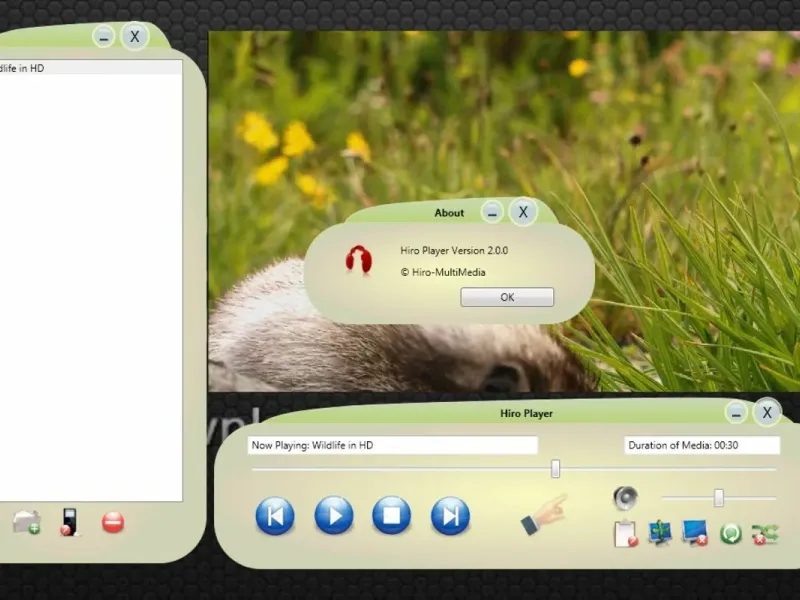Click the pointing hand icon
The height and width of the screenshot is (600, 800).
click(x=544, y=514)
